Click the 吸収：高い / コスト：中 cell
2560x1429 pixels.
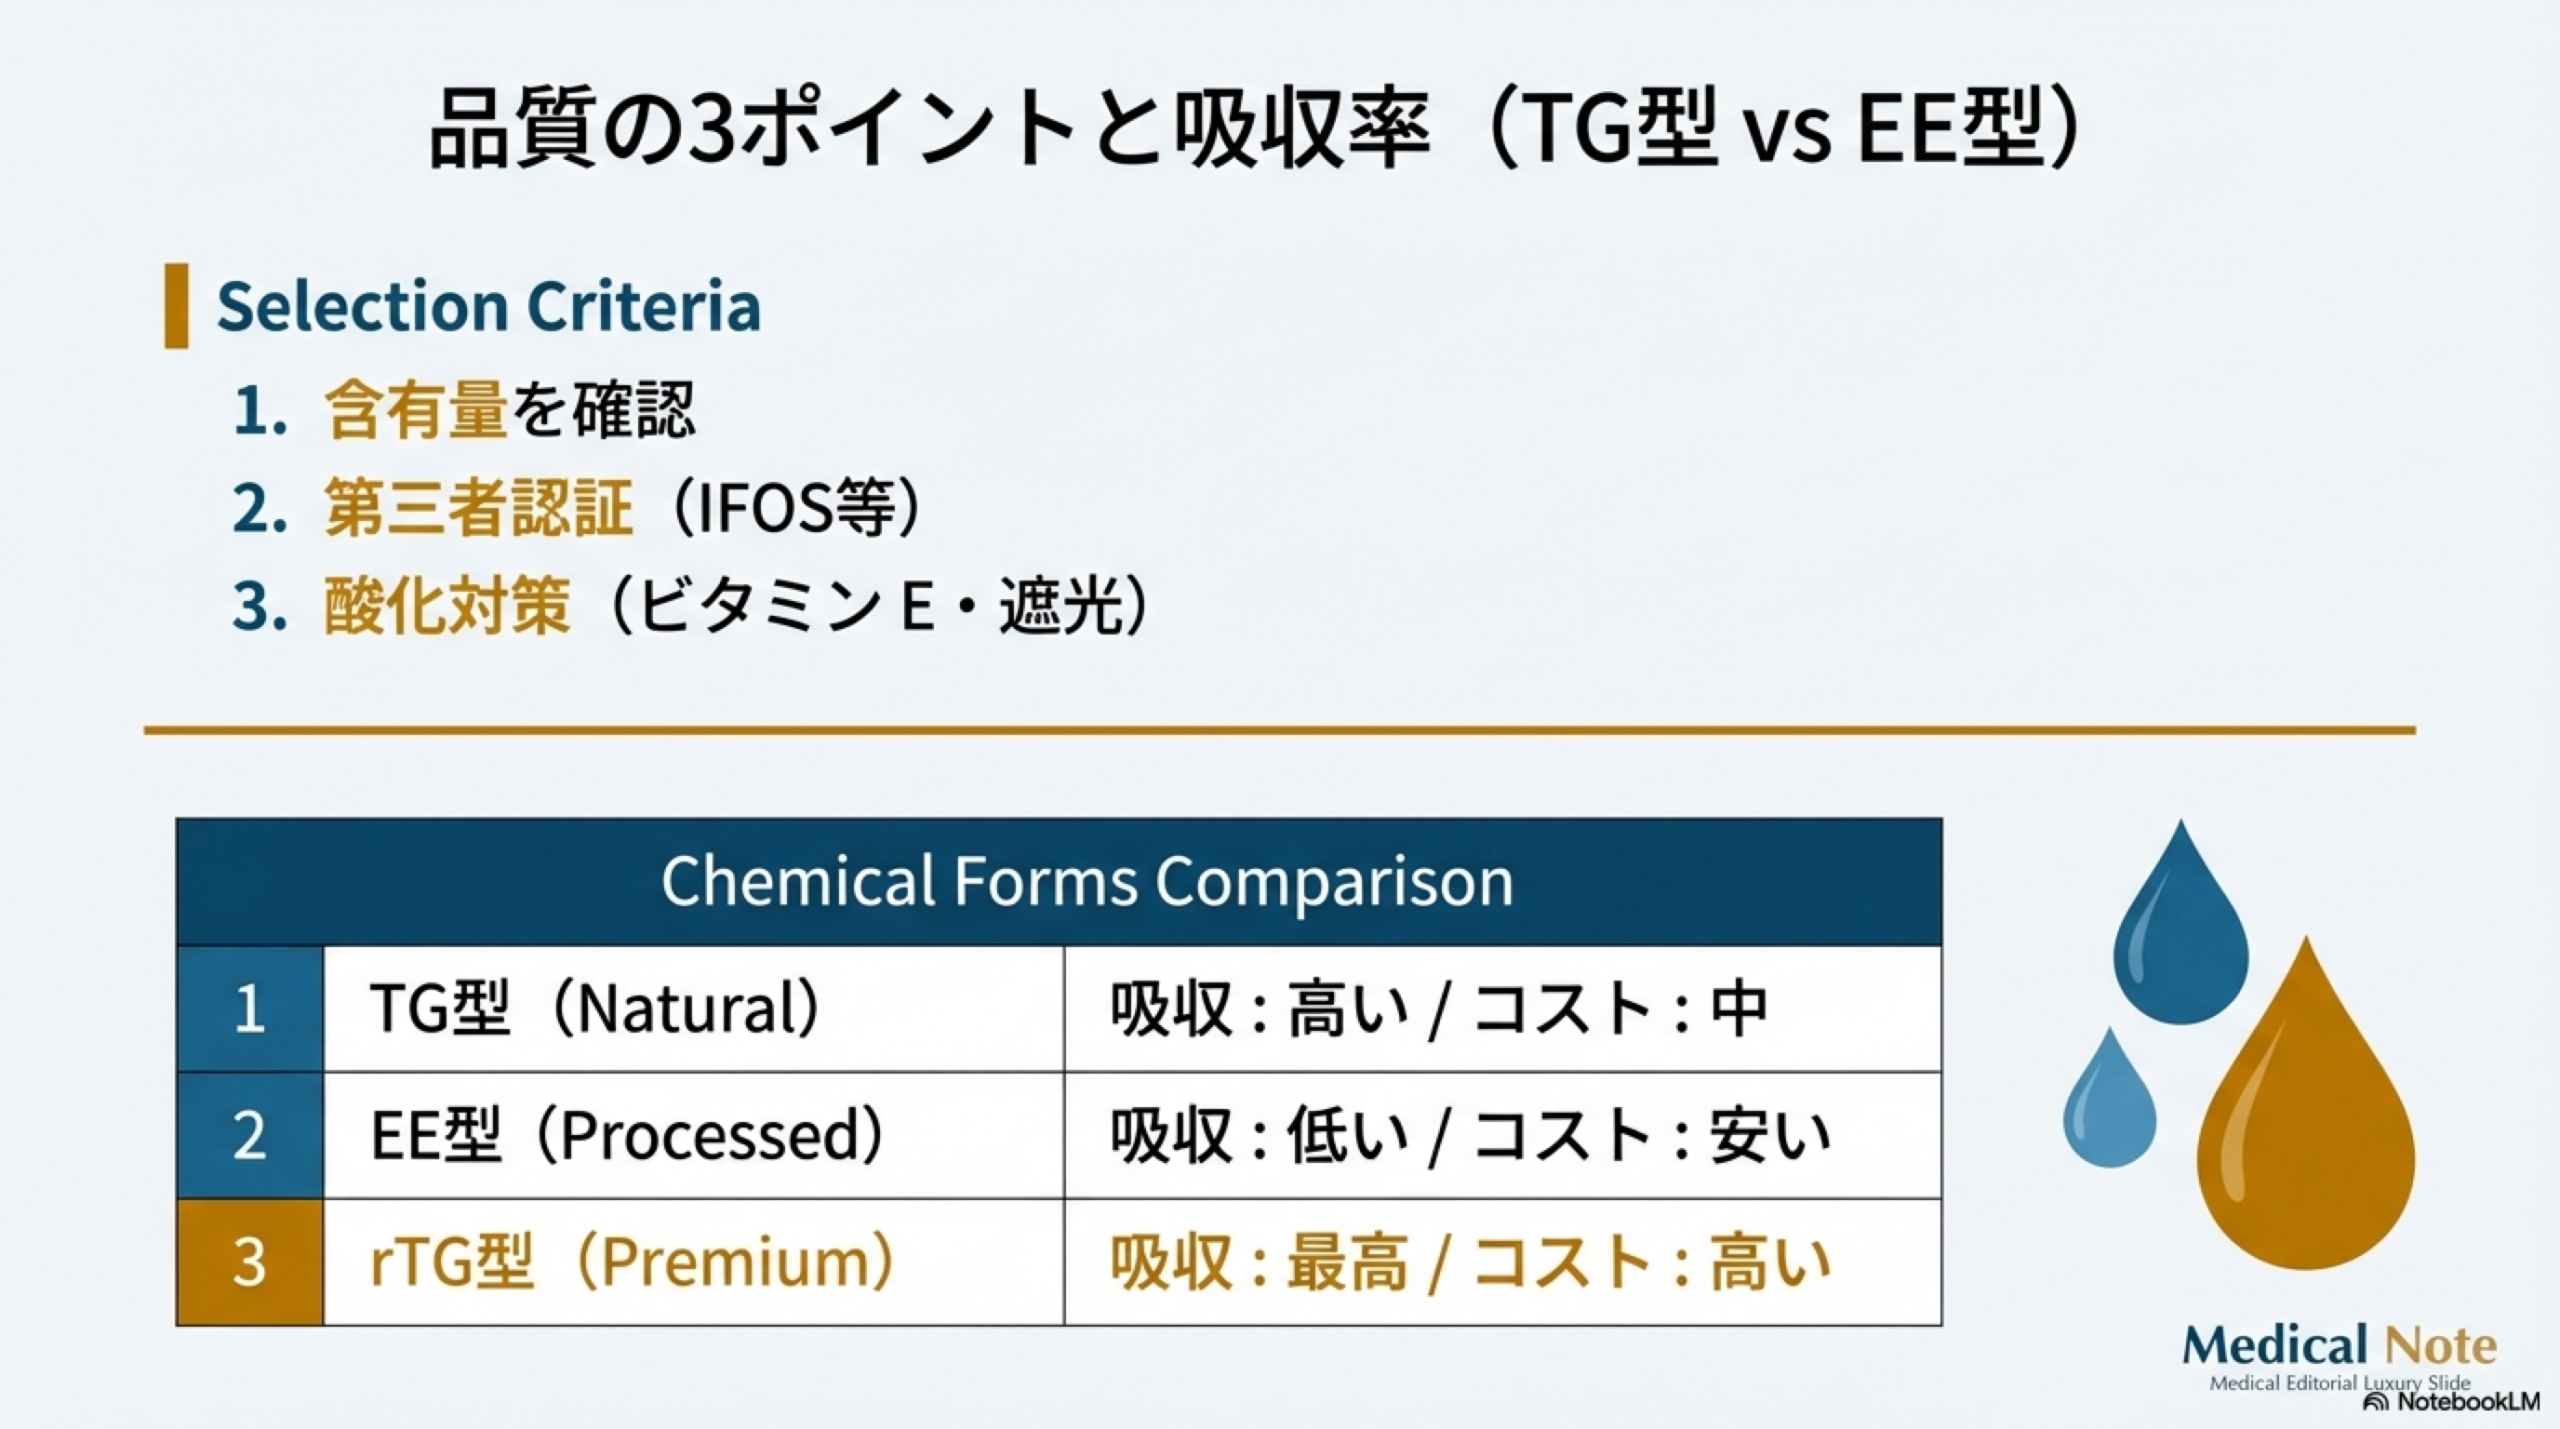pyautogui.click(x=1502, y=1009)
